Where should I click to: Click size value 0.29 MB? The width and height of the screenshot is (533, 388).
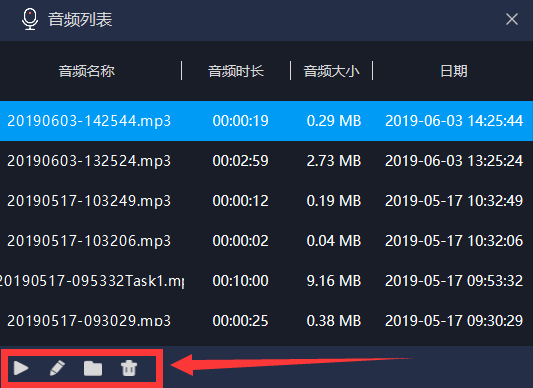[x=334, y=121]
